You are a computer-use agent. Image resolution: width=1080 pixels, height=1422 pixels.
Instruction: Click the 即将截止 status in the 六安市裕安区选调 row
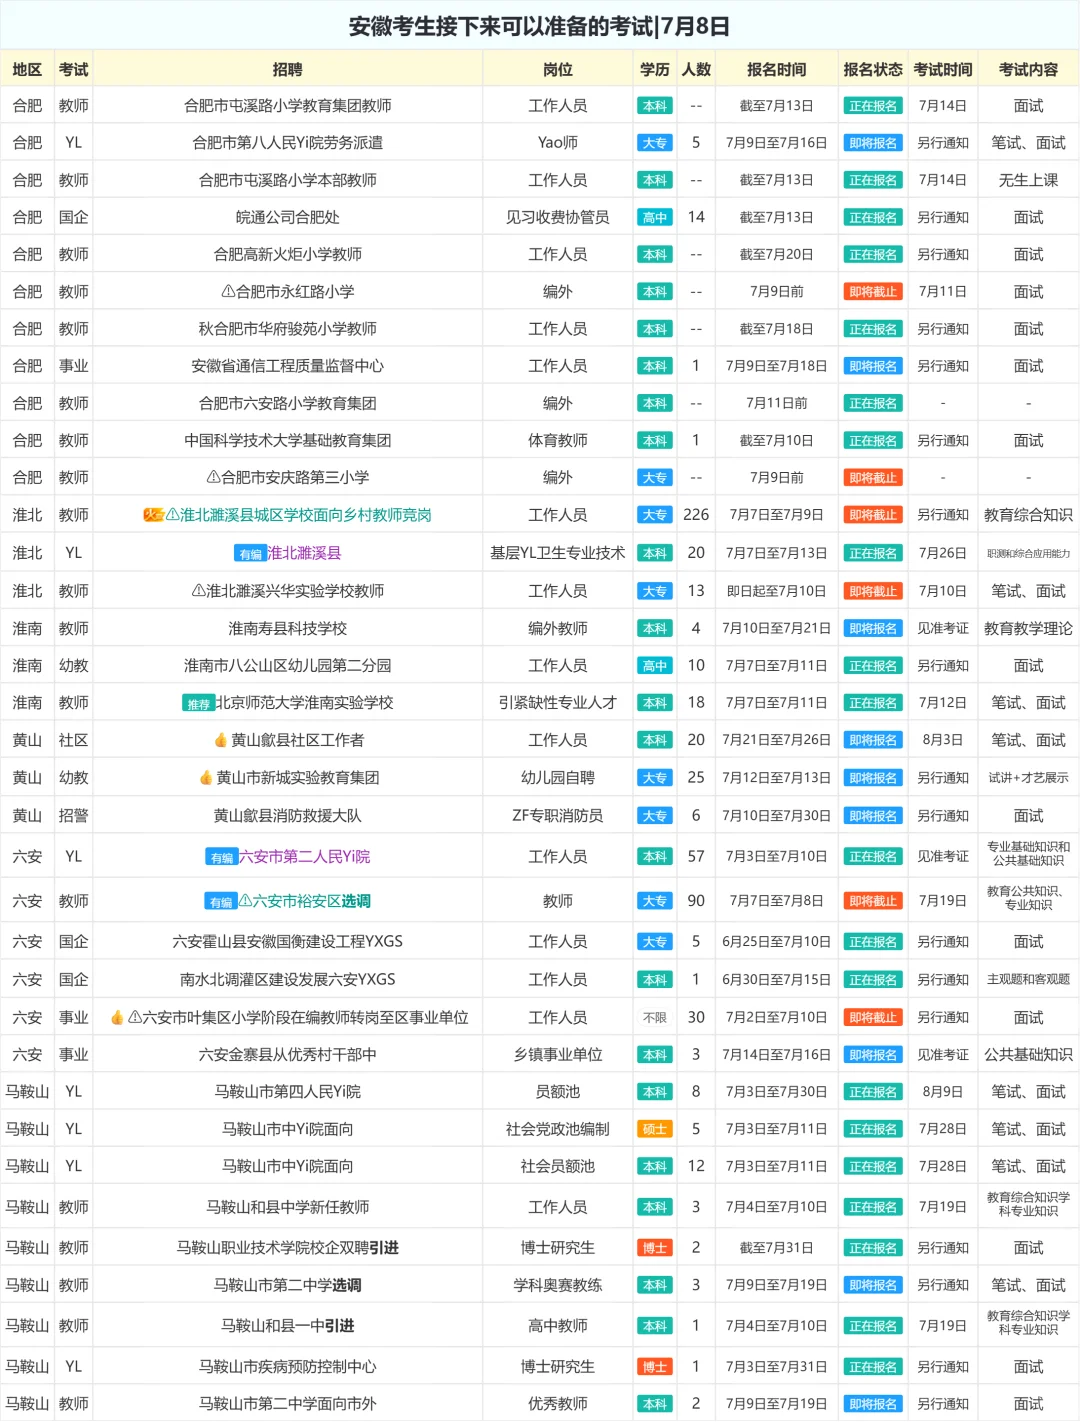(x=873, y=901)
